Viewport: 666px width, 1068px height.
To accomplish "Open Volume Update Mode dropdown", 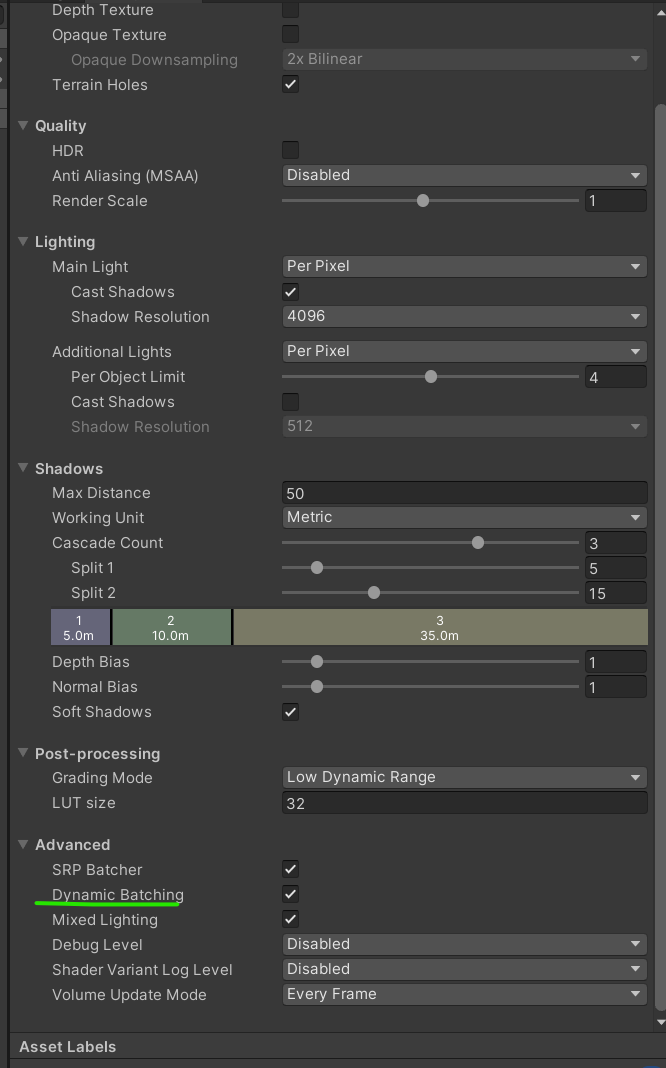I will tap(464, 994).
